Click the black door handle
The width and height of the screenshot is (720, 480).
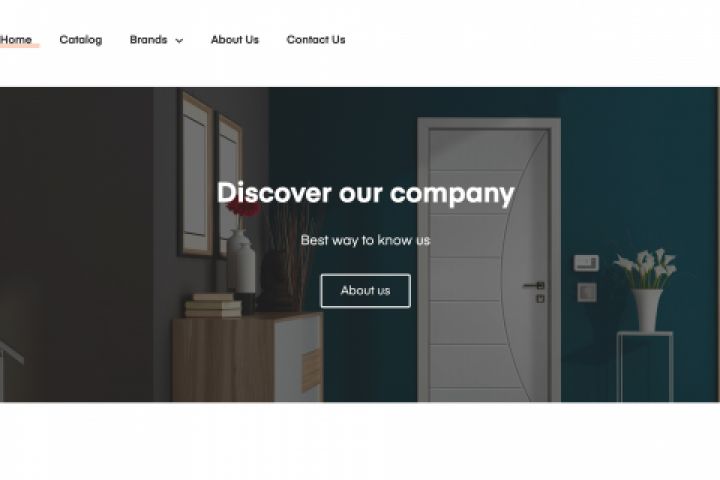point(534,286)
